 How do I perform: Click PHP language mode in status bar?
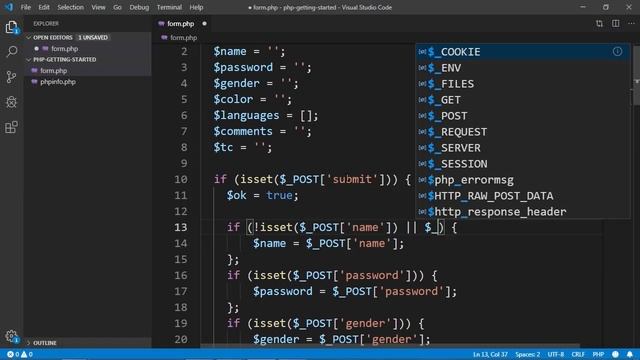click(x=598, y=354)
